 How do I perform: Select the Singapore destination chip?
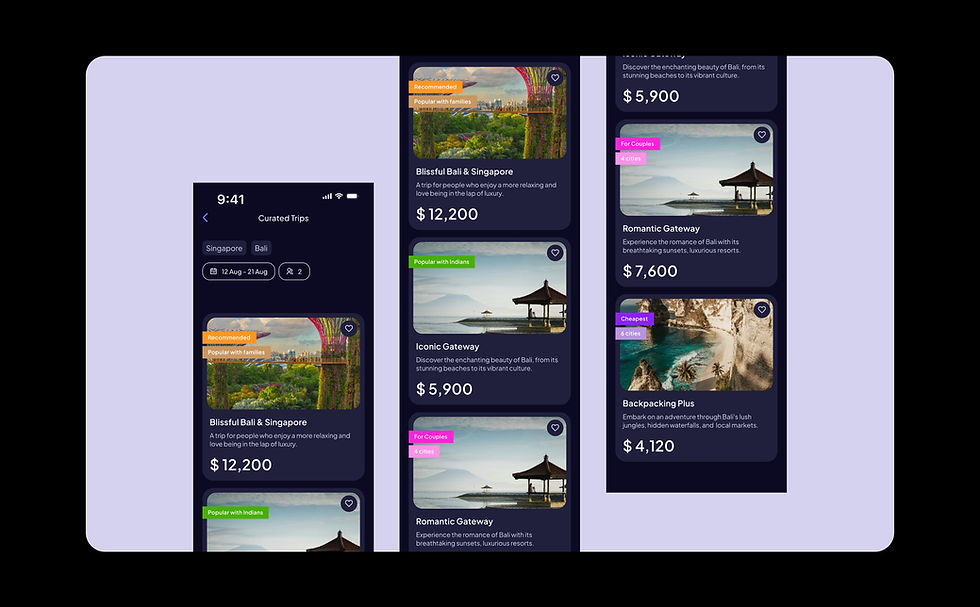tap(224, 248)
